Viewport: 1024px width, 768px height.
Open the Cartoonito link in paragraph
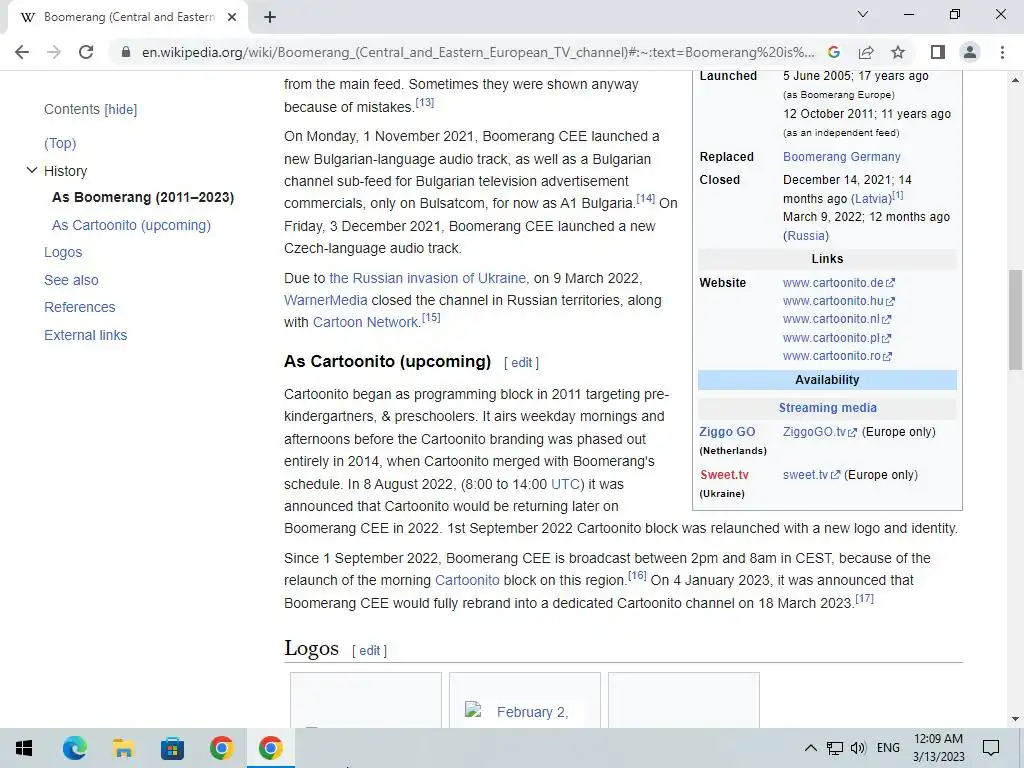pyautogui.click(x=467, y=581)
